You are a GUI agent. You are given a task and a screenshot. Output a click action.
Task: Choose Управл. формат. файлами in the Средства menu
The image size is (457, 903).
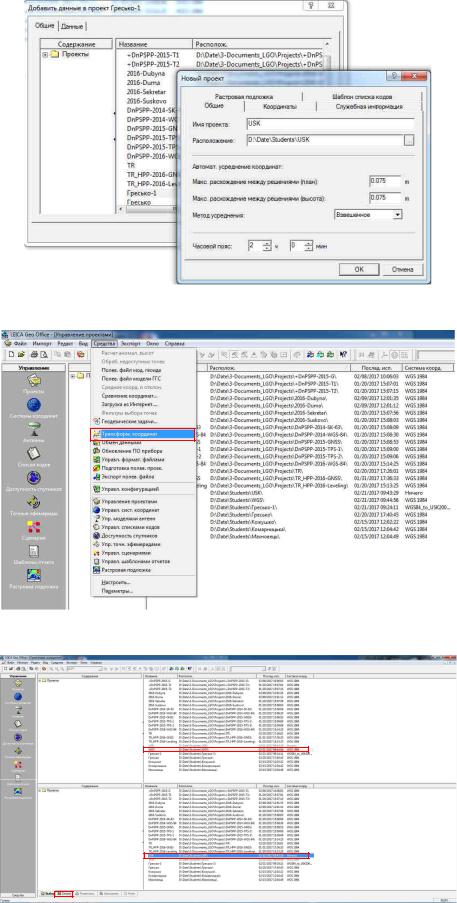click(x=144, y=460)
